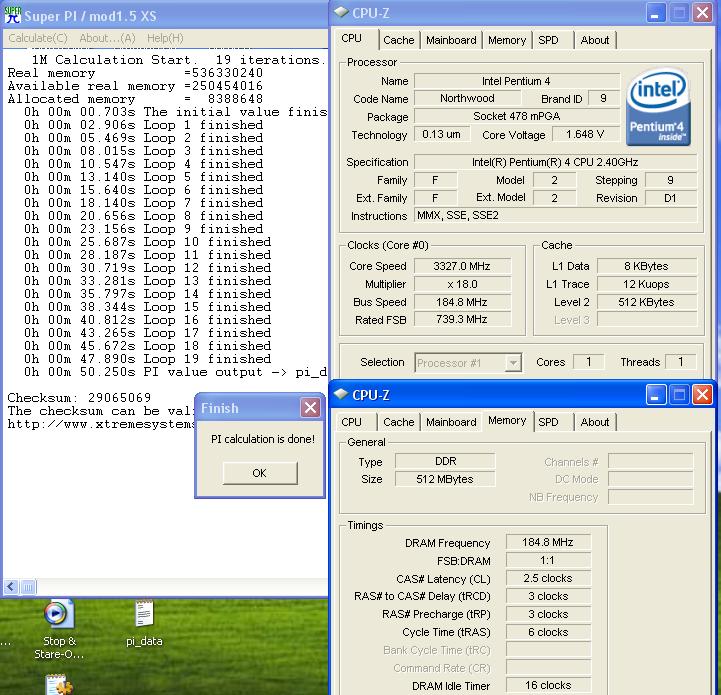Switch to About tab in lower CPU-Z
This screenshot has width=721, height=695.
coord(595,422)
